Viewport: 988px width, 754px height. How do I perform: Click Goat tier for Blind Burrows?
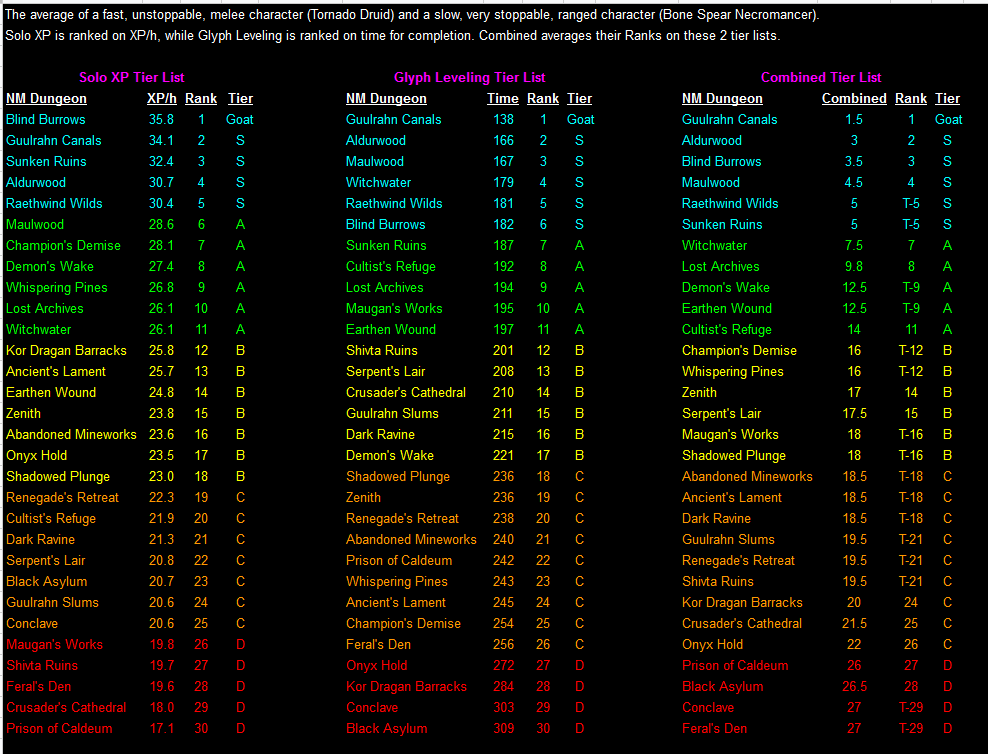click(240, 119)
